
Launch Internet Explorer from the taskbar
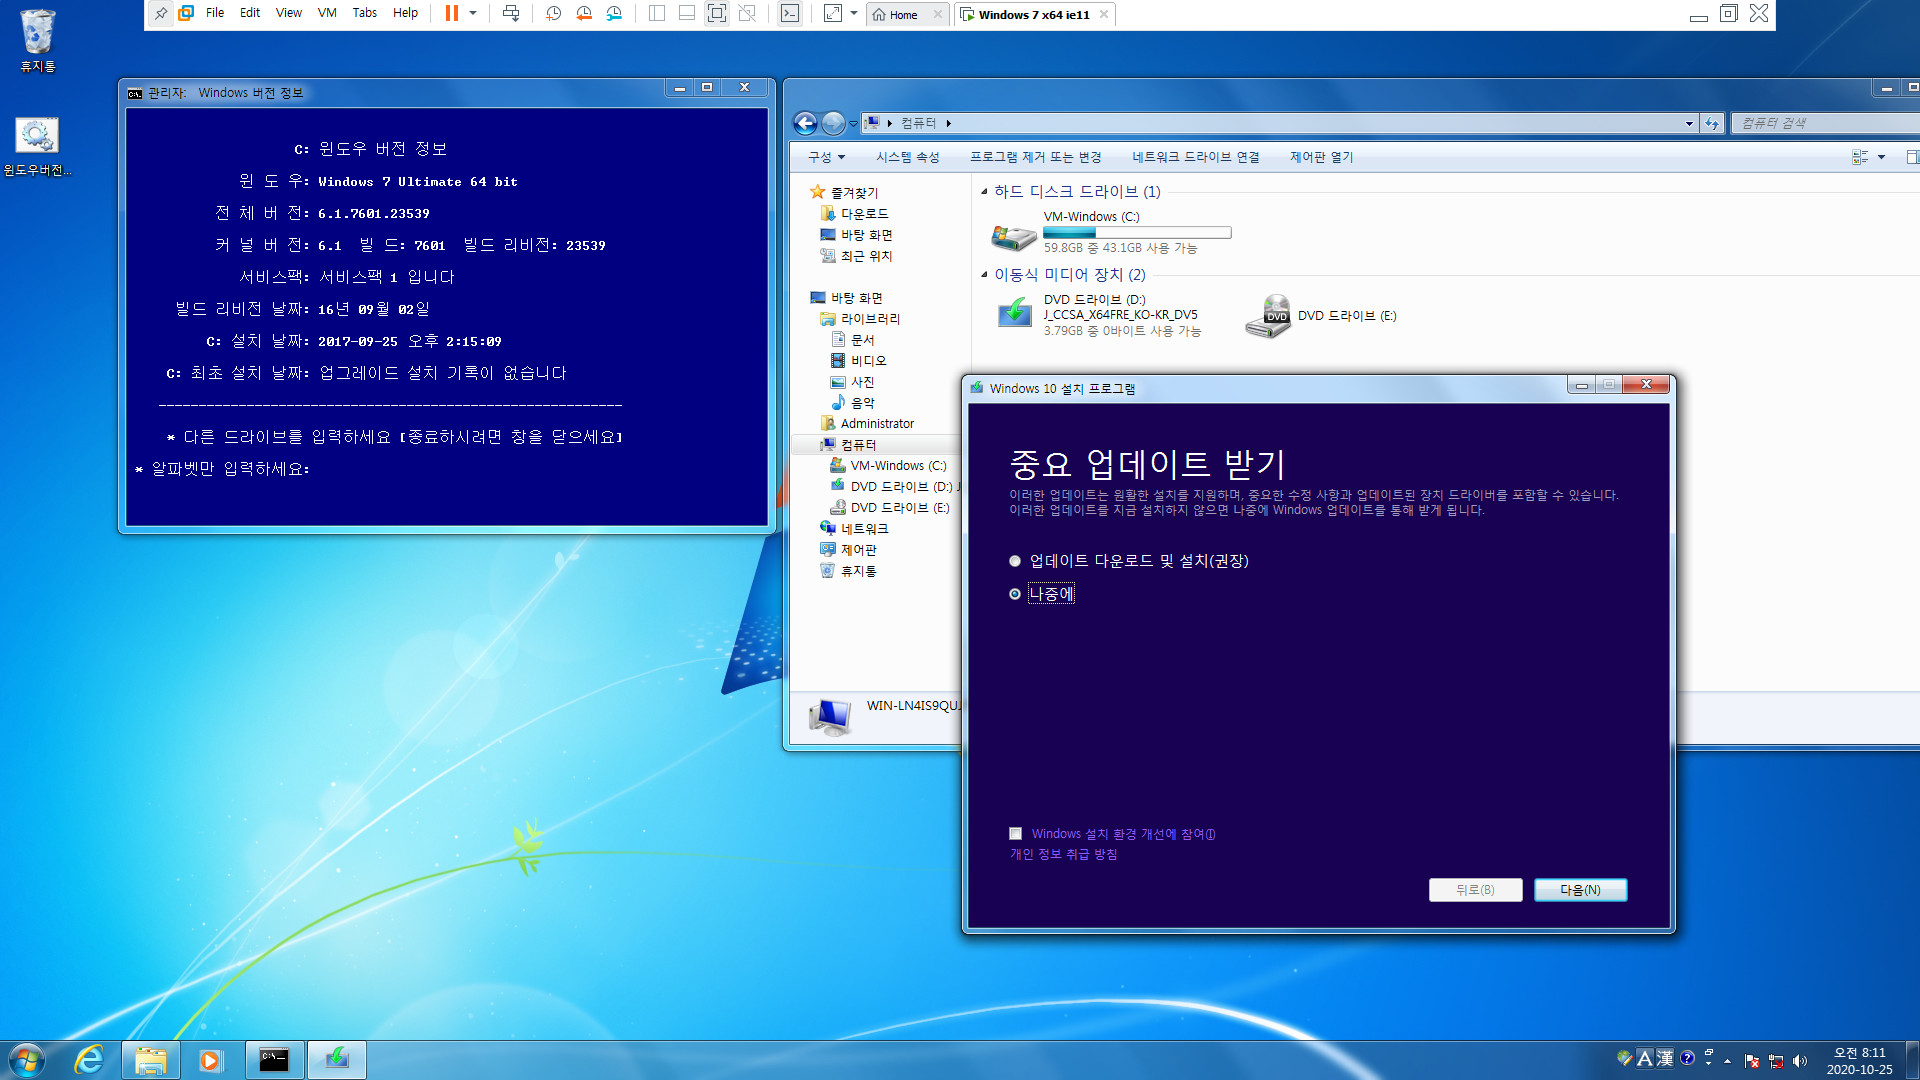click(x=89, y=1060)
